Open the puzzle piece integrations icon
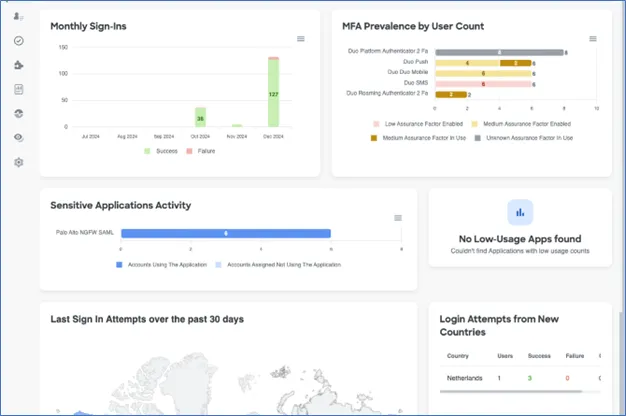 tap(18, 65)
